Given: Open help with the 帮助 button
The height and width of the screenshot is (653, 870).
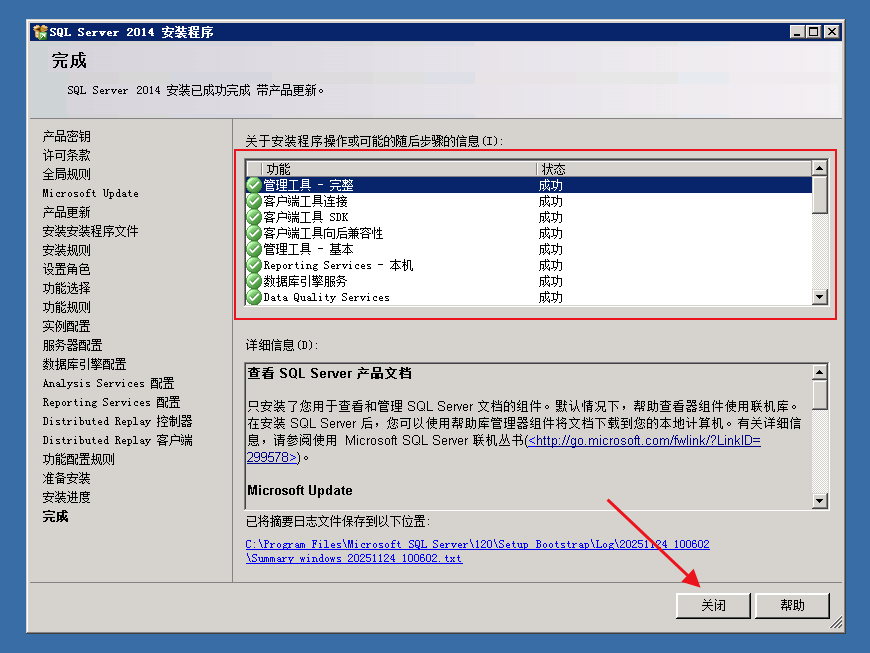Looking at the screenshot, I should (792, 605).
